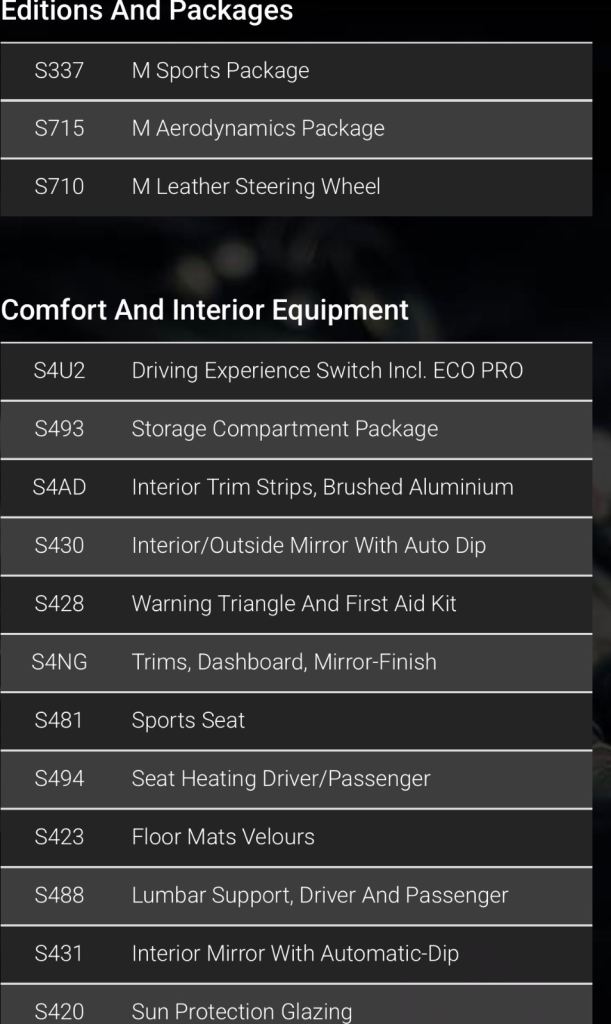Click the Editions And Packages heading
Viewport: 611px width, 1024px height.
[147, 12]
